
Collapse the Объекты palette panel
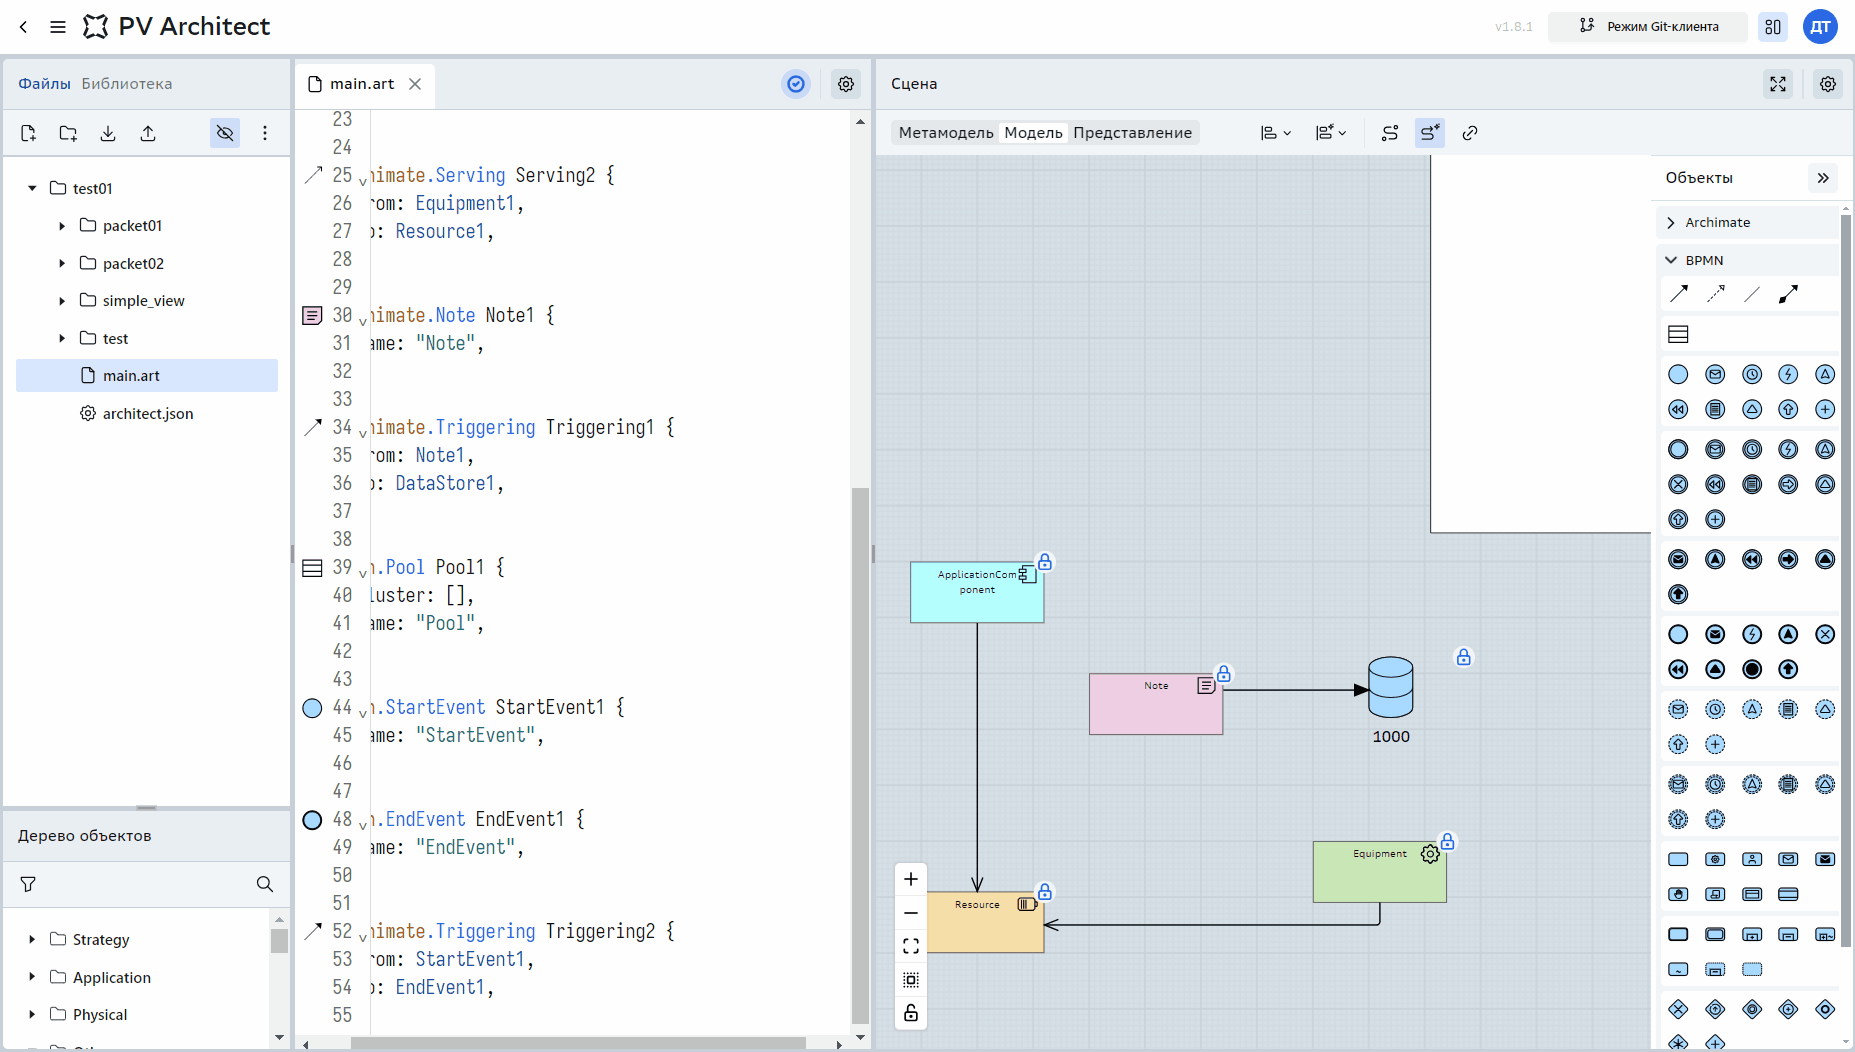click(1823, 178)
